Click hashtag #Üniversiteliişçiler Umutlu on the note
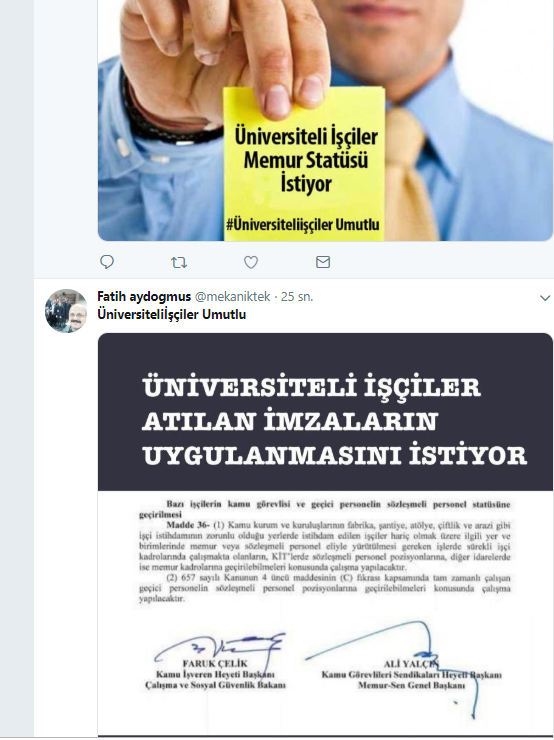554x740 pixels. pyautogui.click(x=303, y=224)
